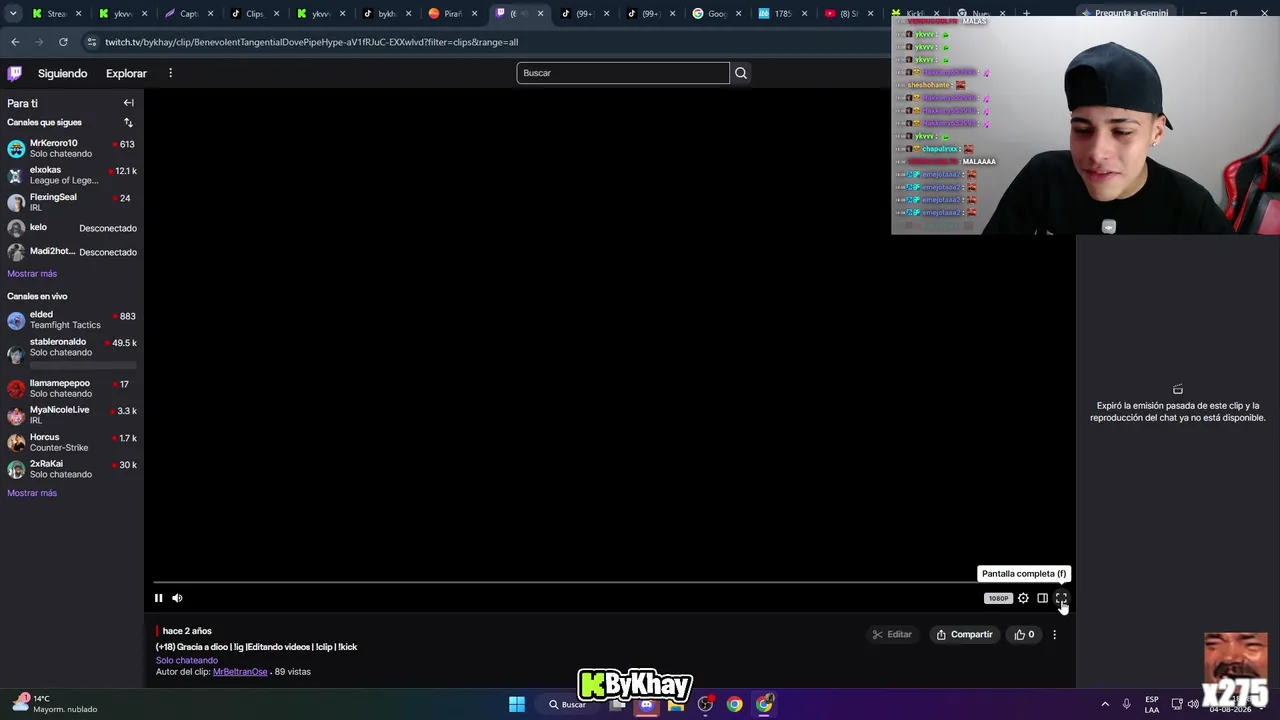
Task: Switch to the Pirañ browser tab
Action: pos(452,14)
